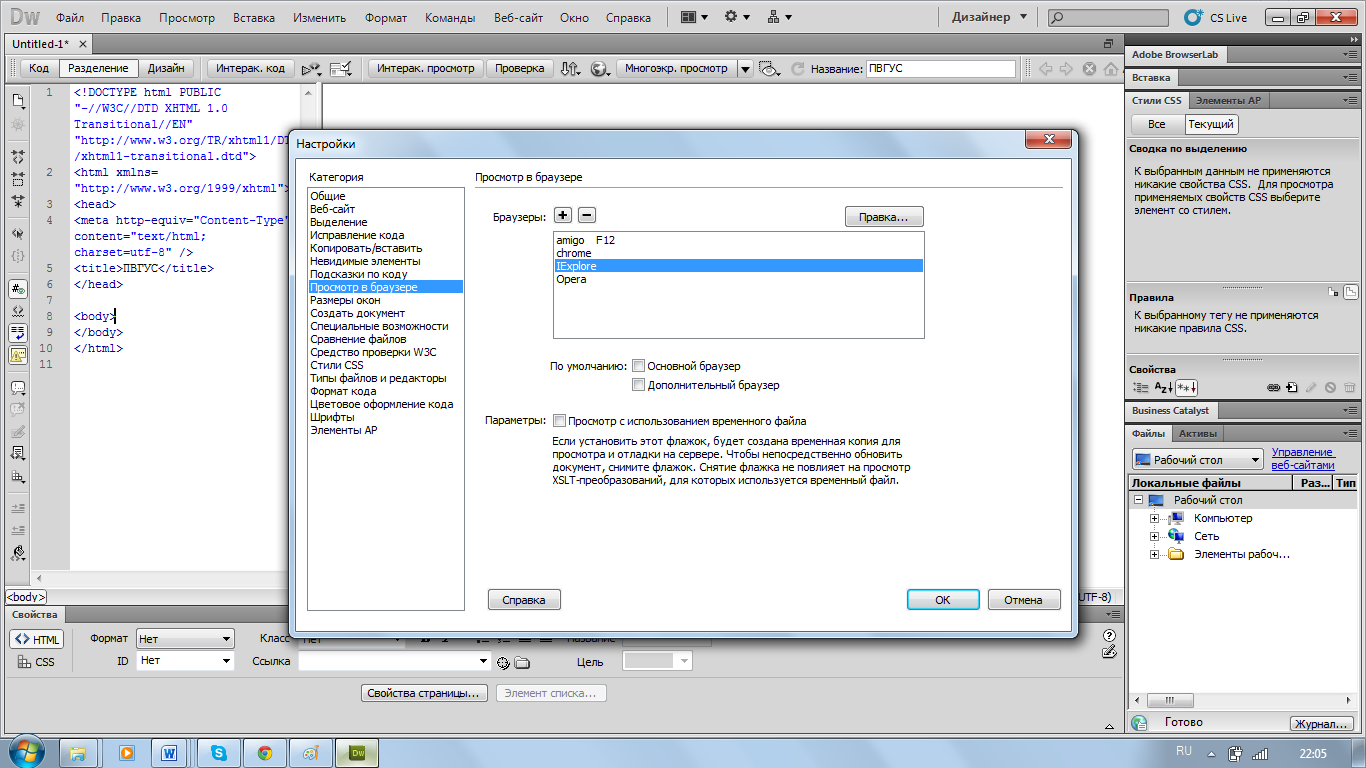Click the Outdent Code icon in the coding toolbar
This screenshot has height=768, width=1366.
[18, 529]
